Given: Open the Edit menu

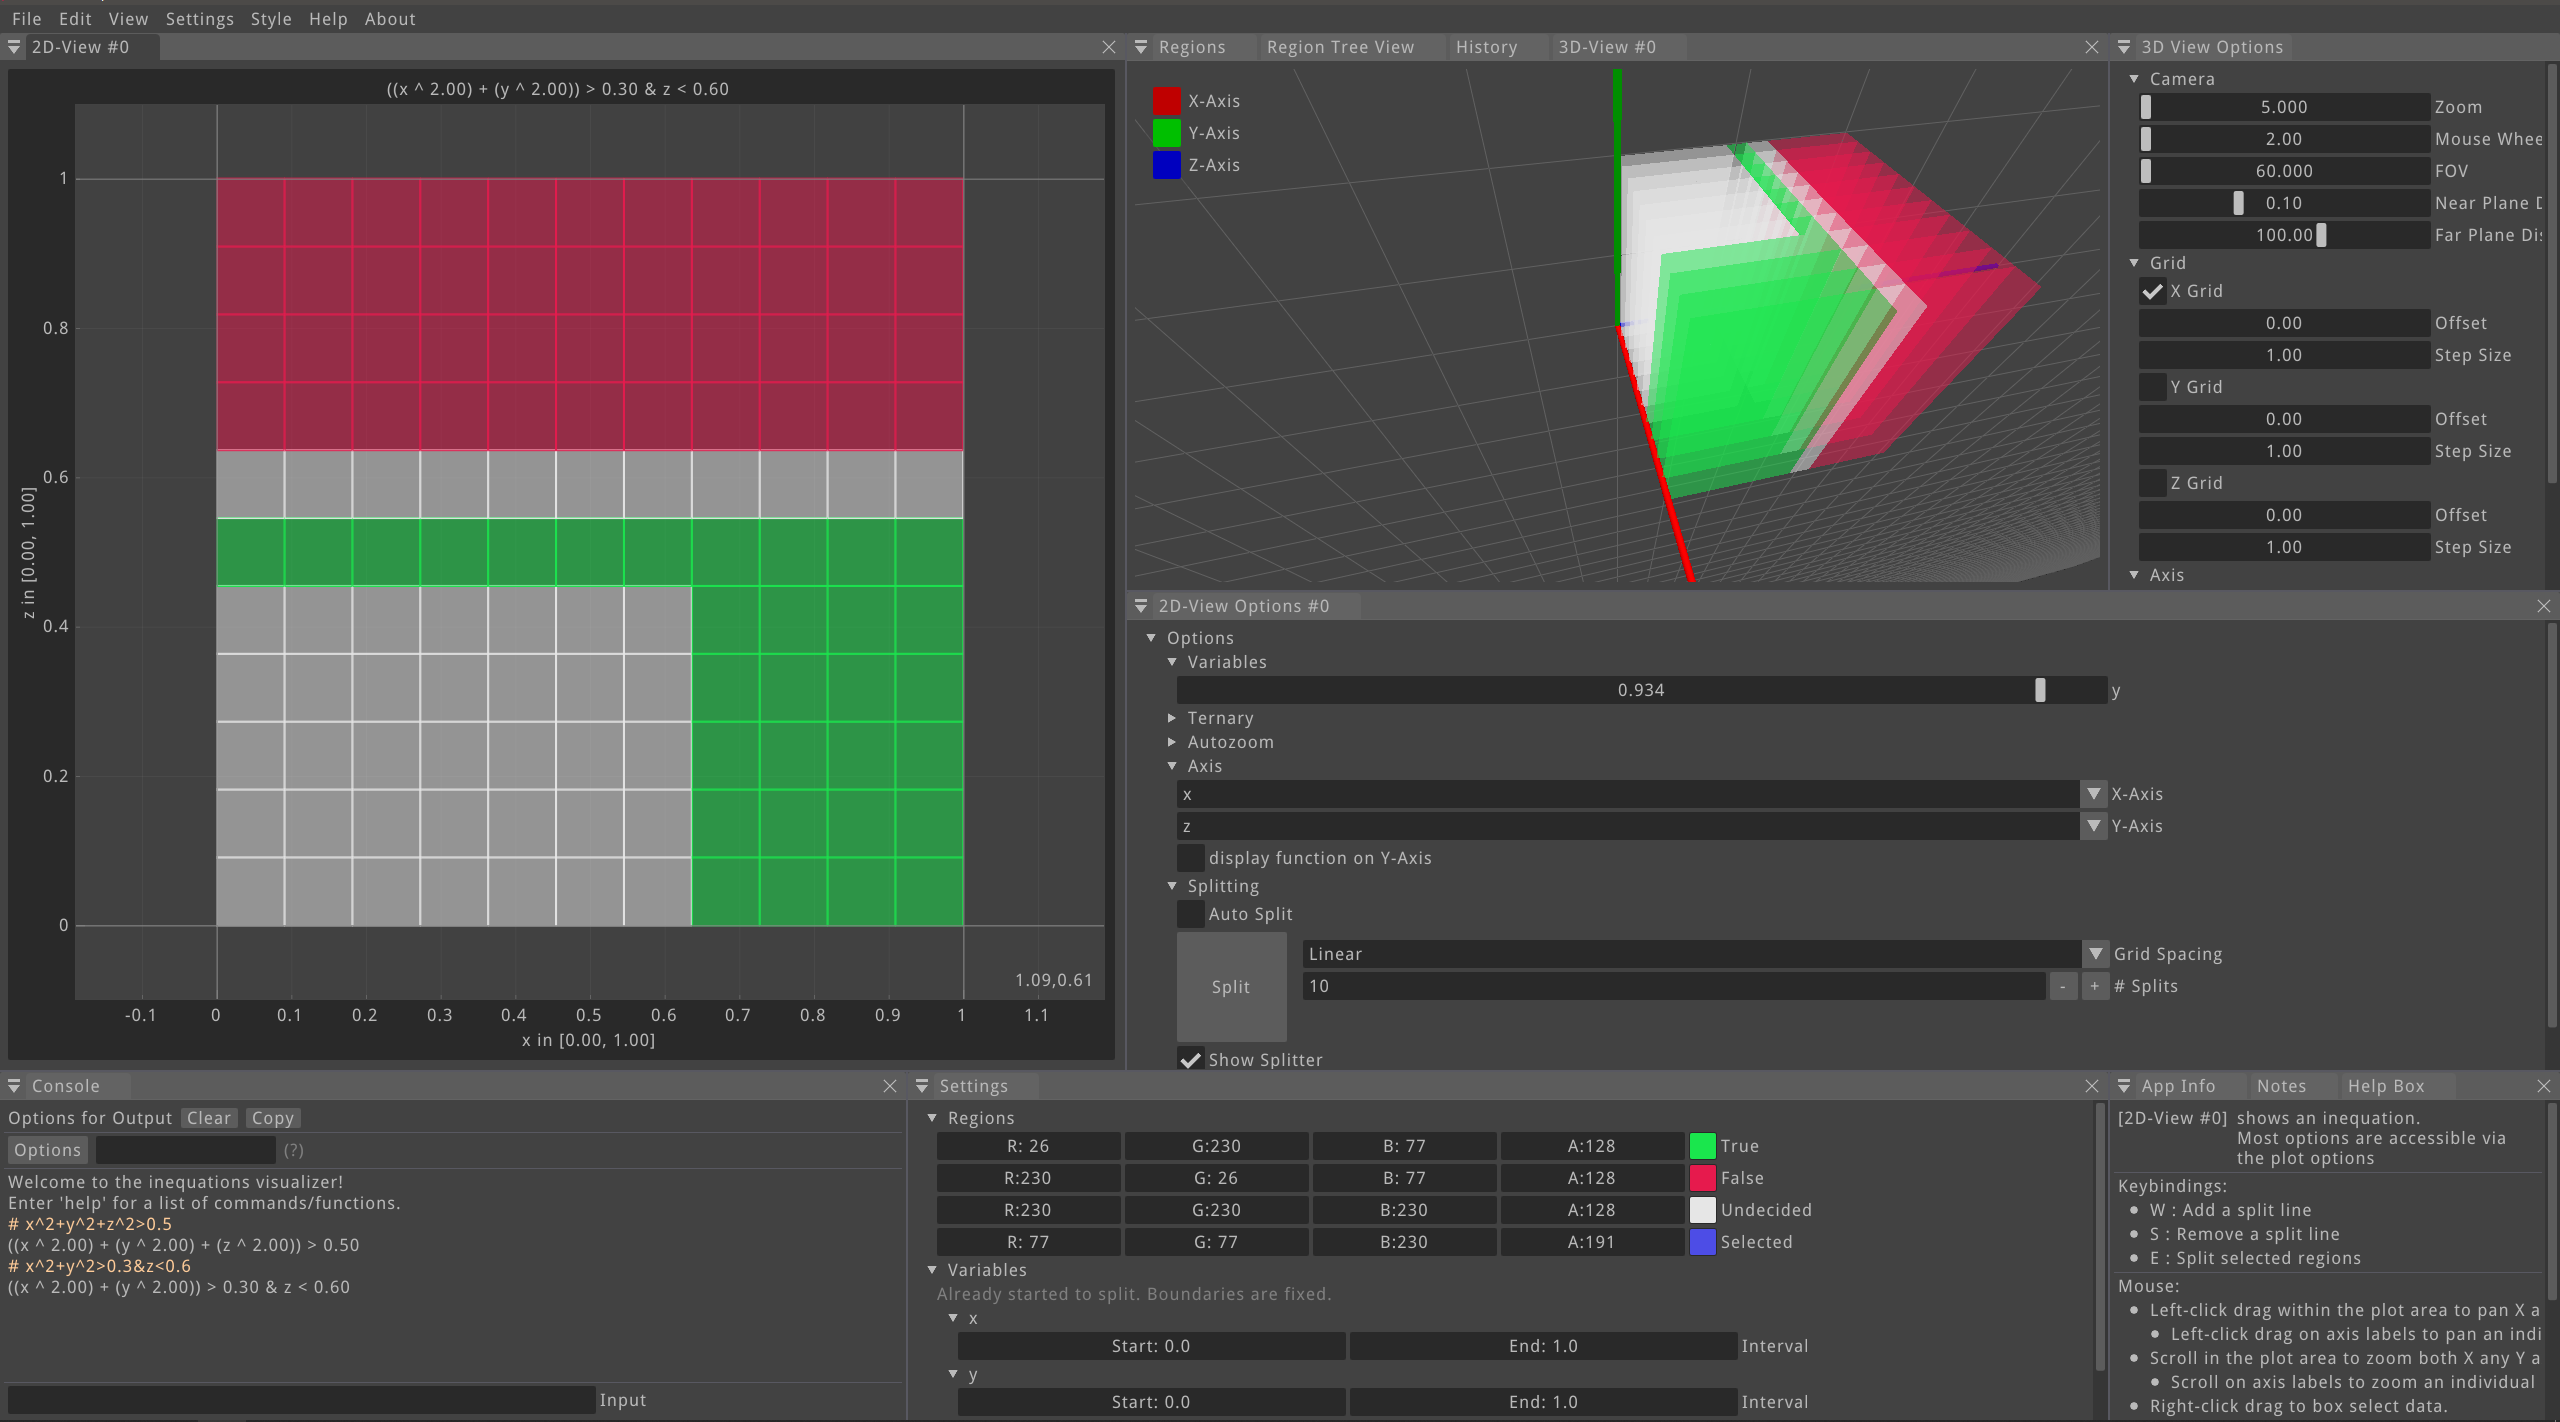Looking at the screenshot, I should click(x=75, y=19).
